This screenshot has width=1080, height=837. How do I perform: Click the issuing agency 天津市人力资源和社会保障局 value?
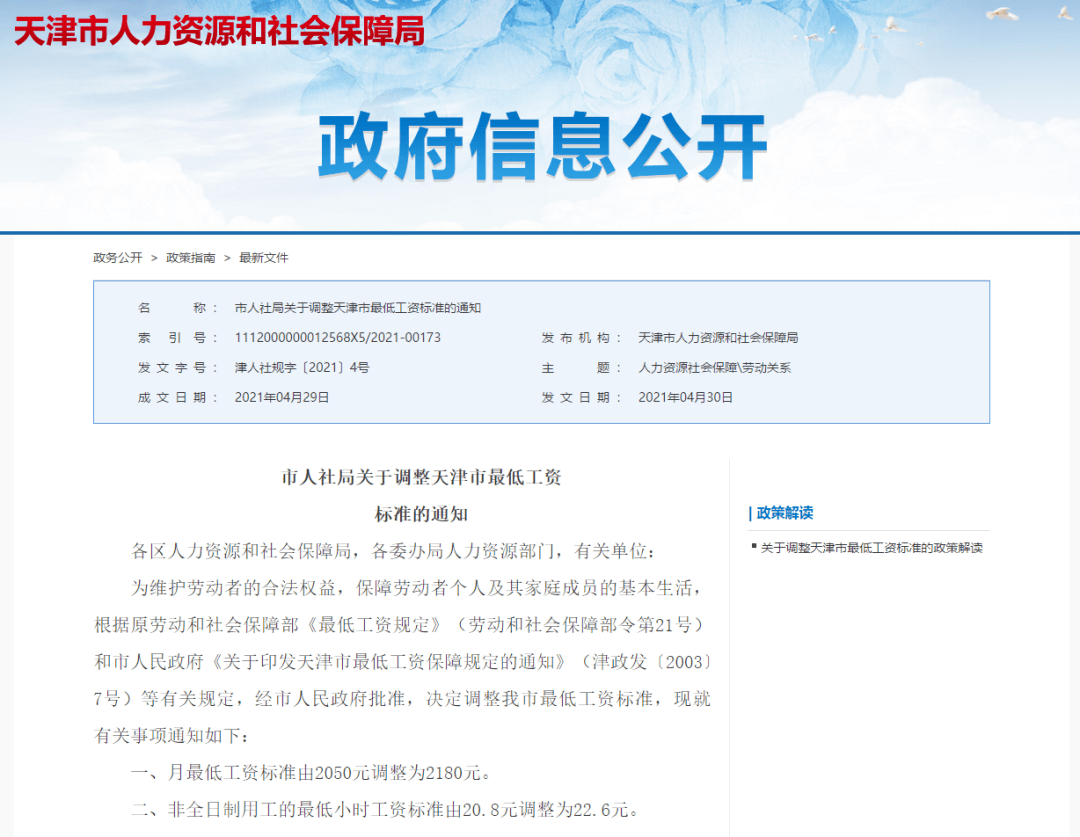point(718,338)
